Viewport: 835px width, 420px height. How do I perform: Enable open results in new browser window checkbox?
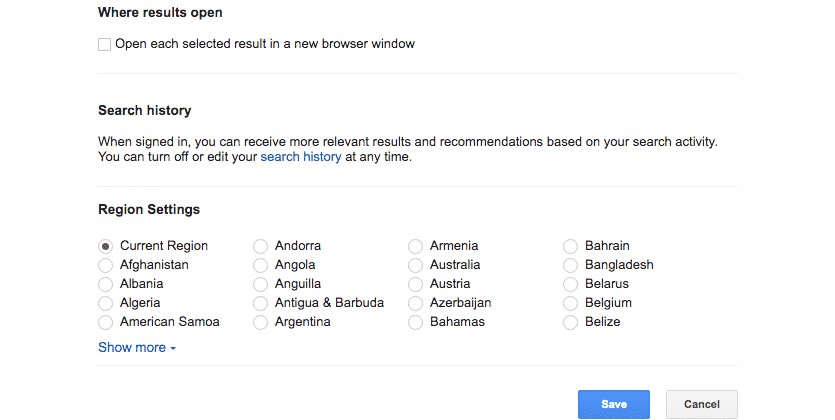[105, 44]
